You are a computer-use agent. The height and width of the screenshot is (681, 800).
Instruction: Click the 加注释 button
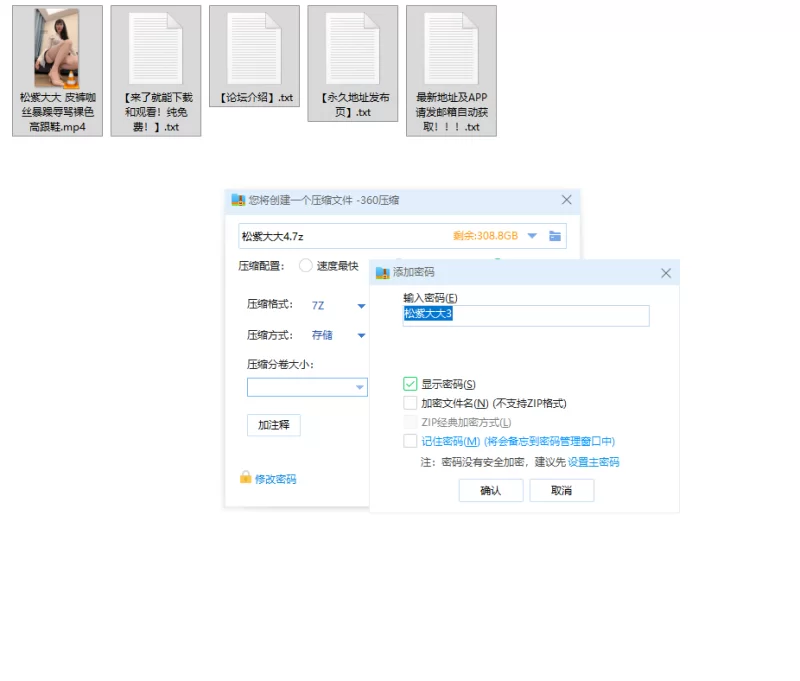(x=274, y=425)
